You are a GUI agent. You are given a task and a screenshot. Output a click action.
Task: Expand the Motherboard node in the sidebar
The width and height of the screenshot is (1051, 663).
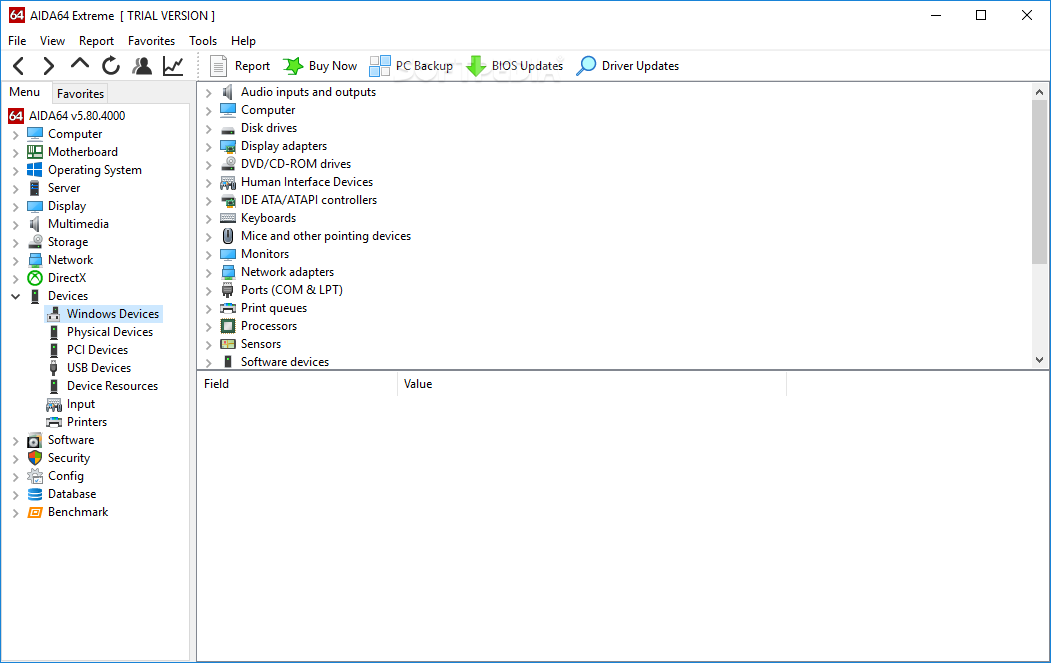(15, 153)
